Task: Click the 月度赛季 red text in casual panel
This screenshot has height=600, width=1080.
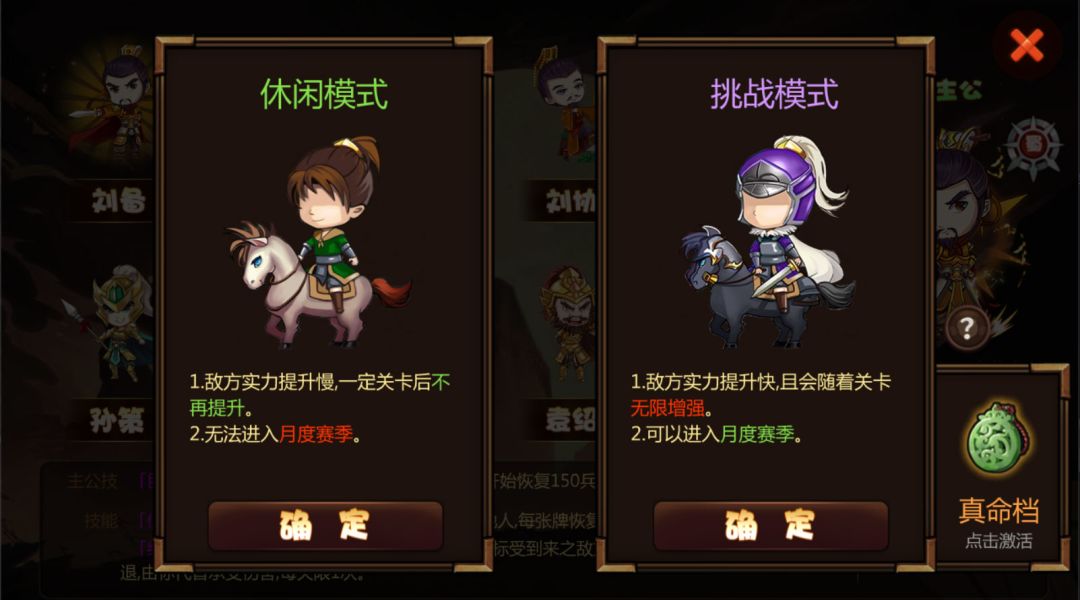Action: point(315,434)
